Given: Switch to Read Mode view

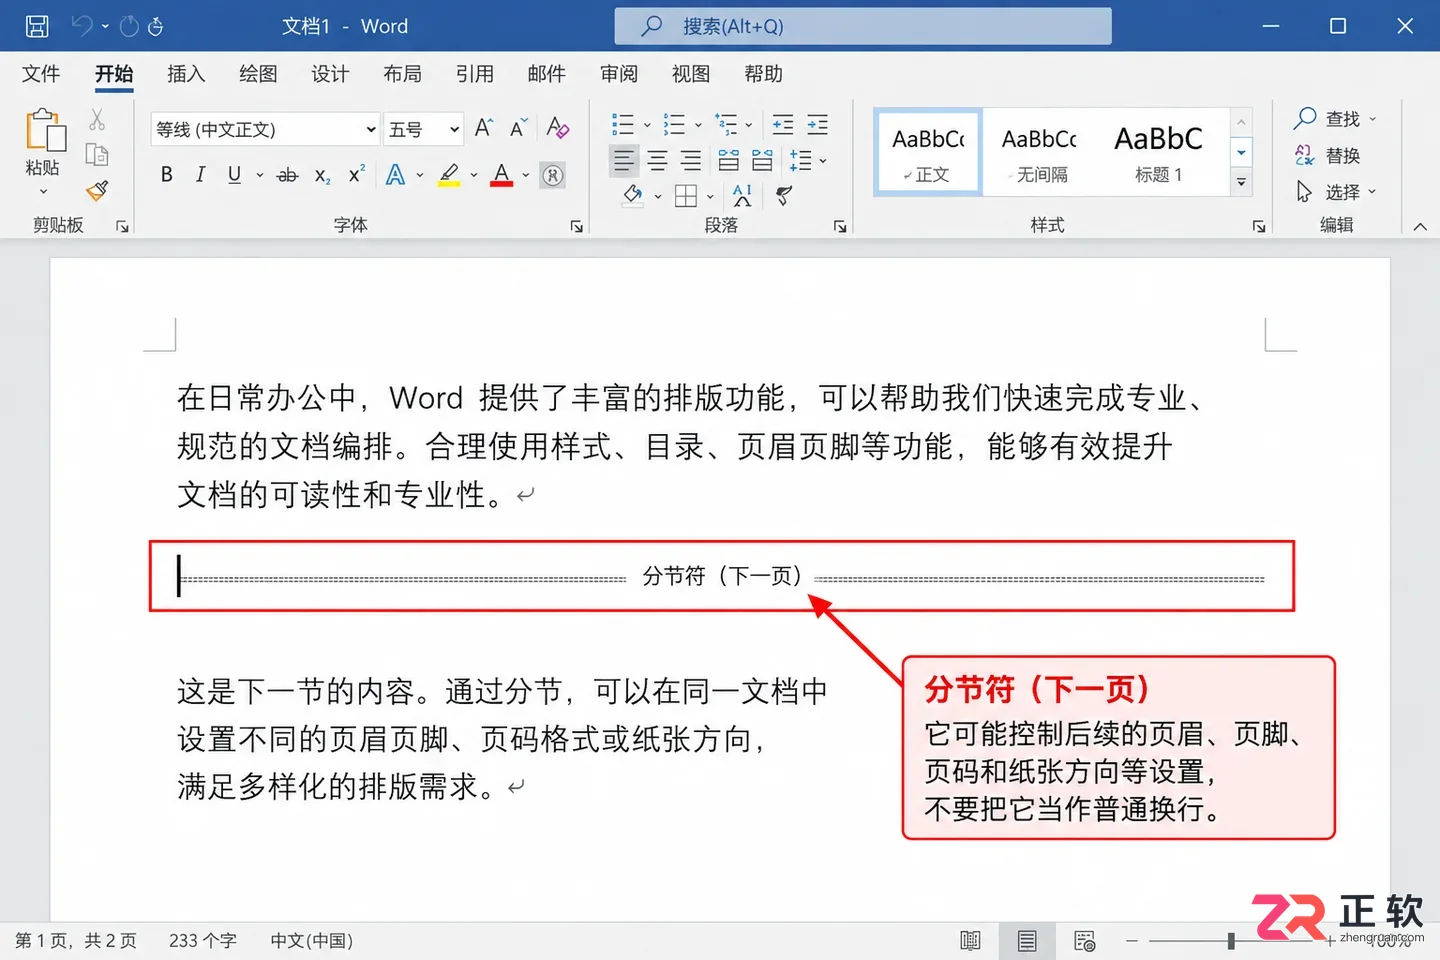Looking at the screenshot, I should pos(970,941).
